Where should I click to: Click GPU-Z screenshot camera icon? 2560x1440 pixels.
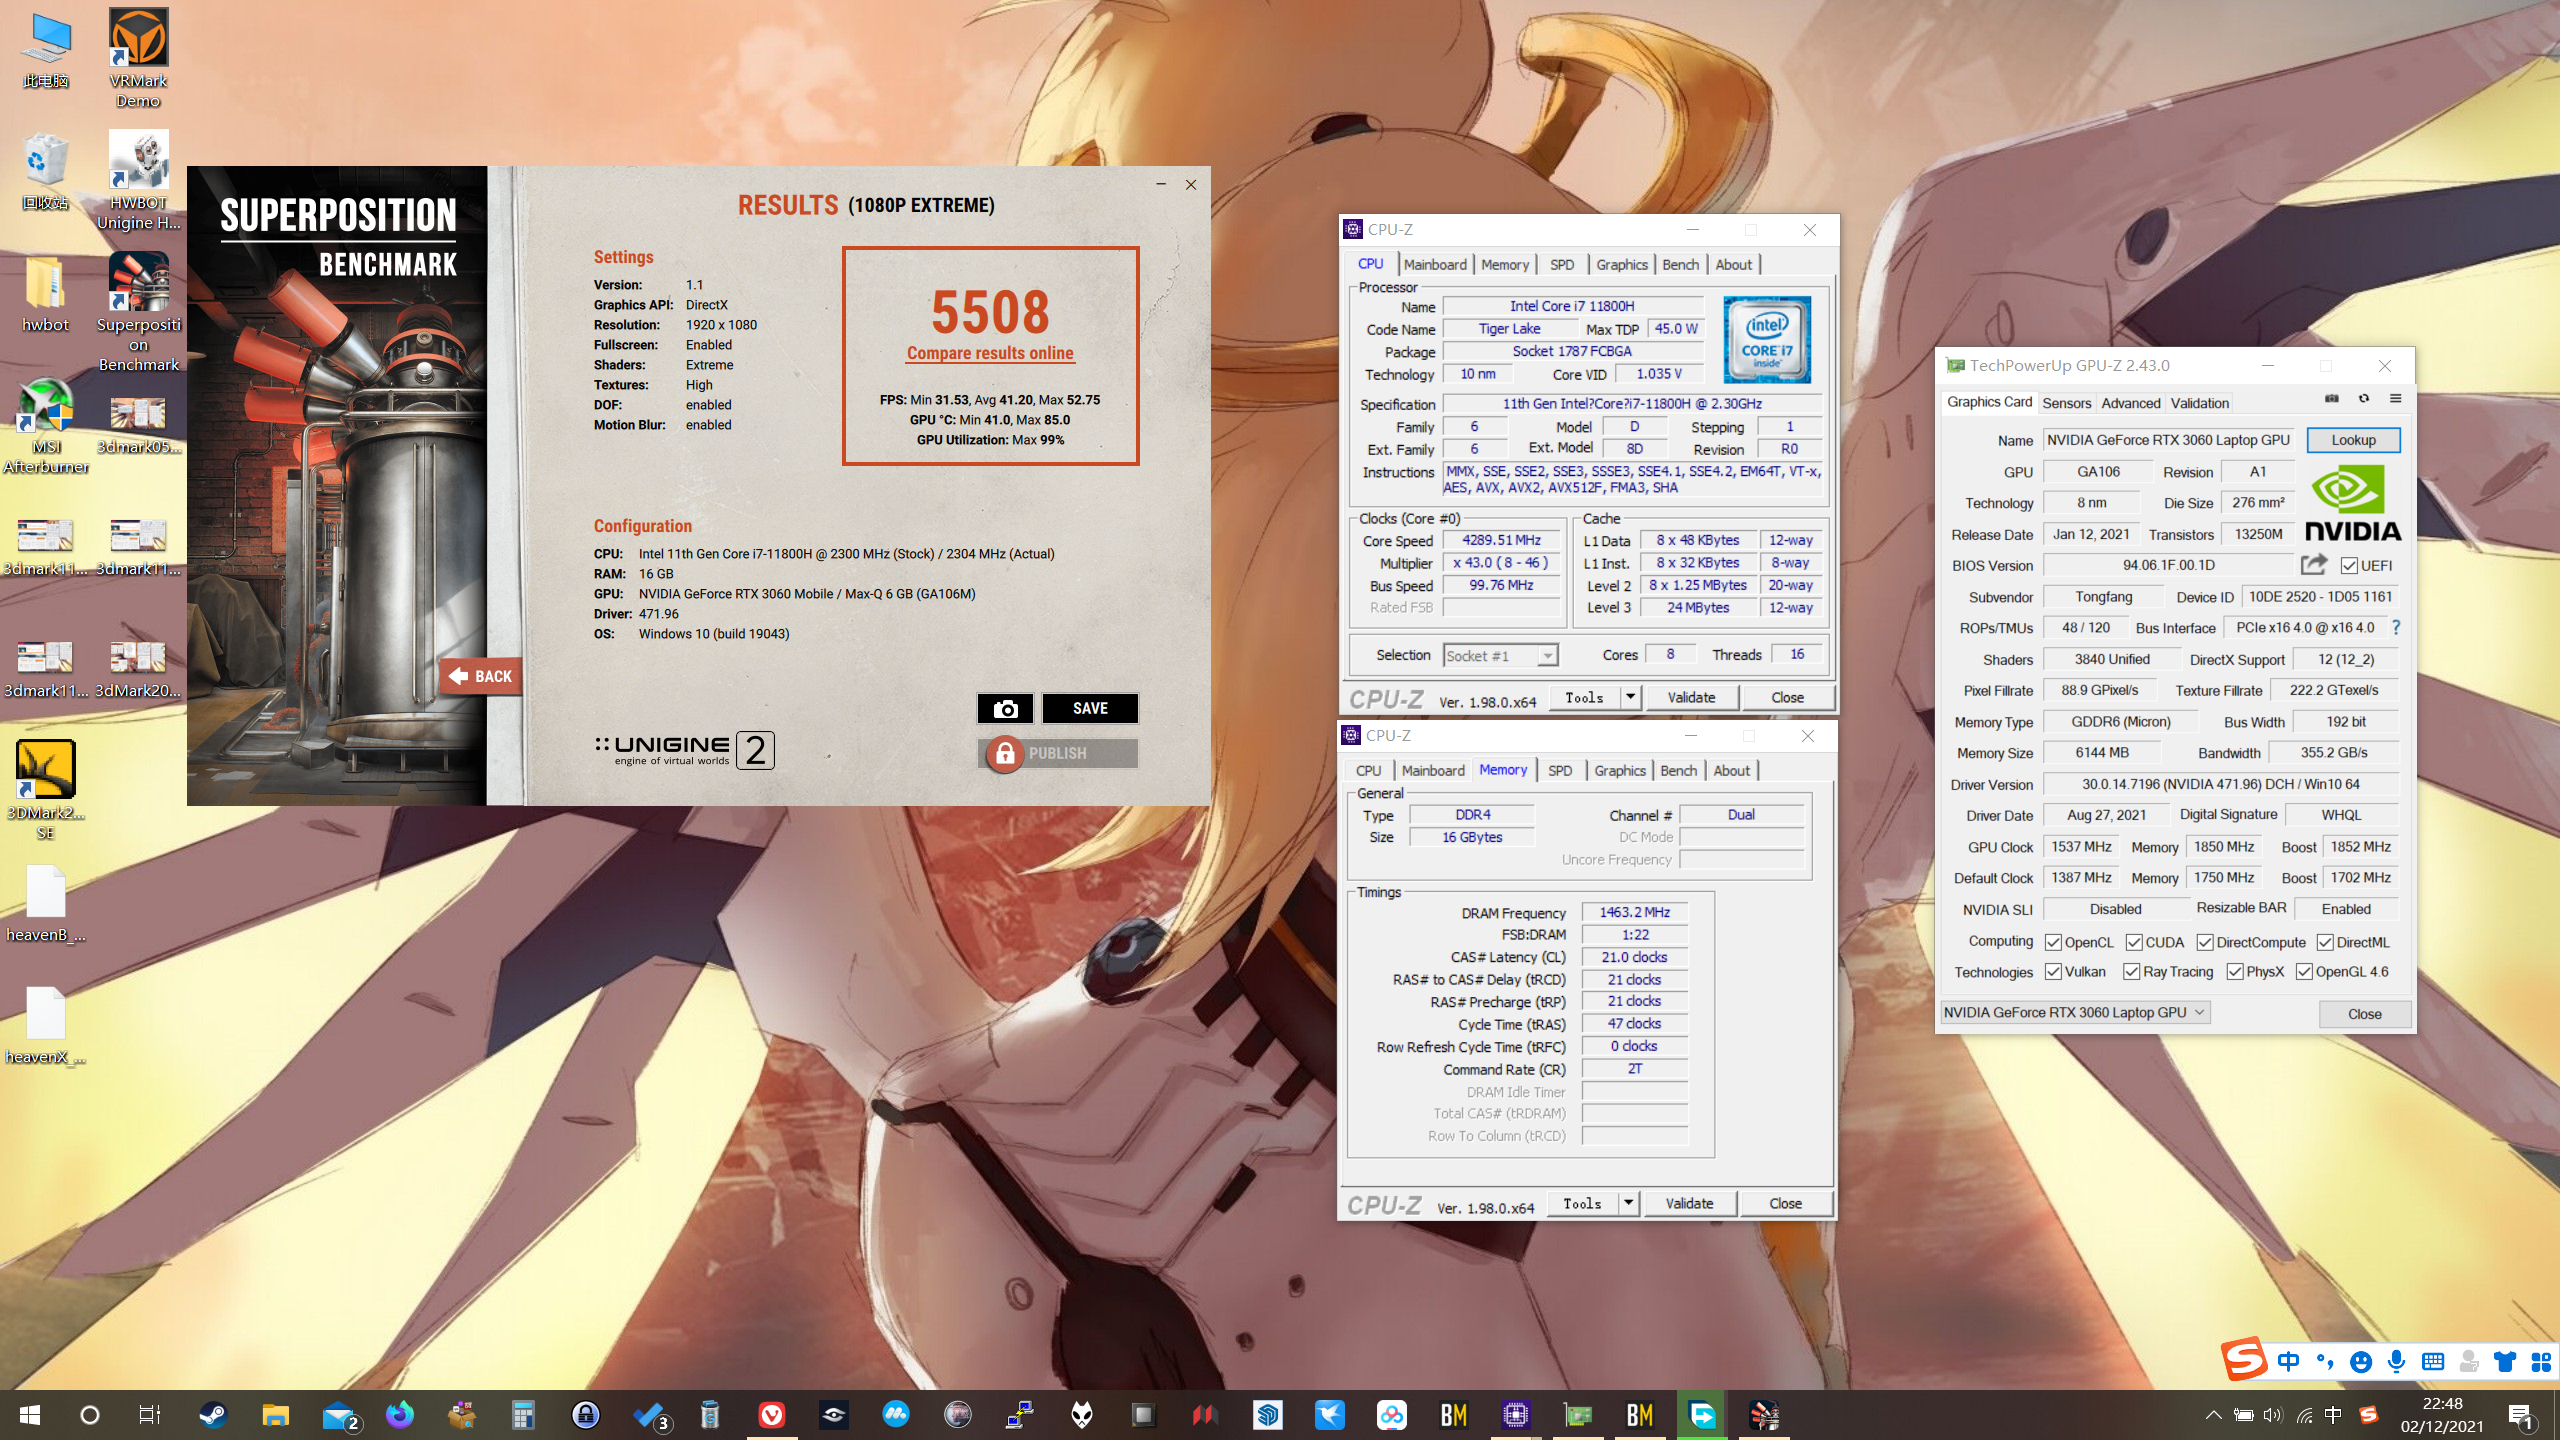(2332, 399)
